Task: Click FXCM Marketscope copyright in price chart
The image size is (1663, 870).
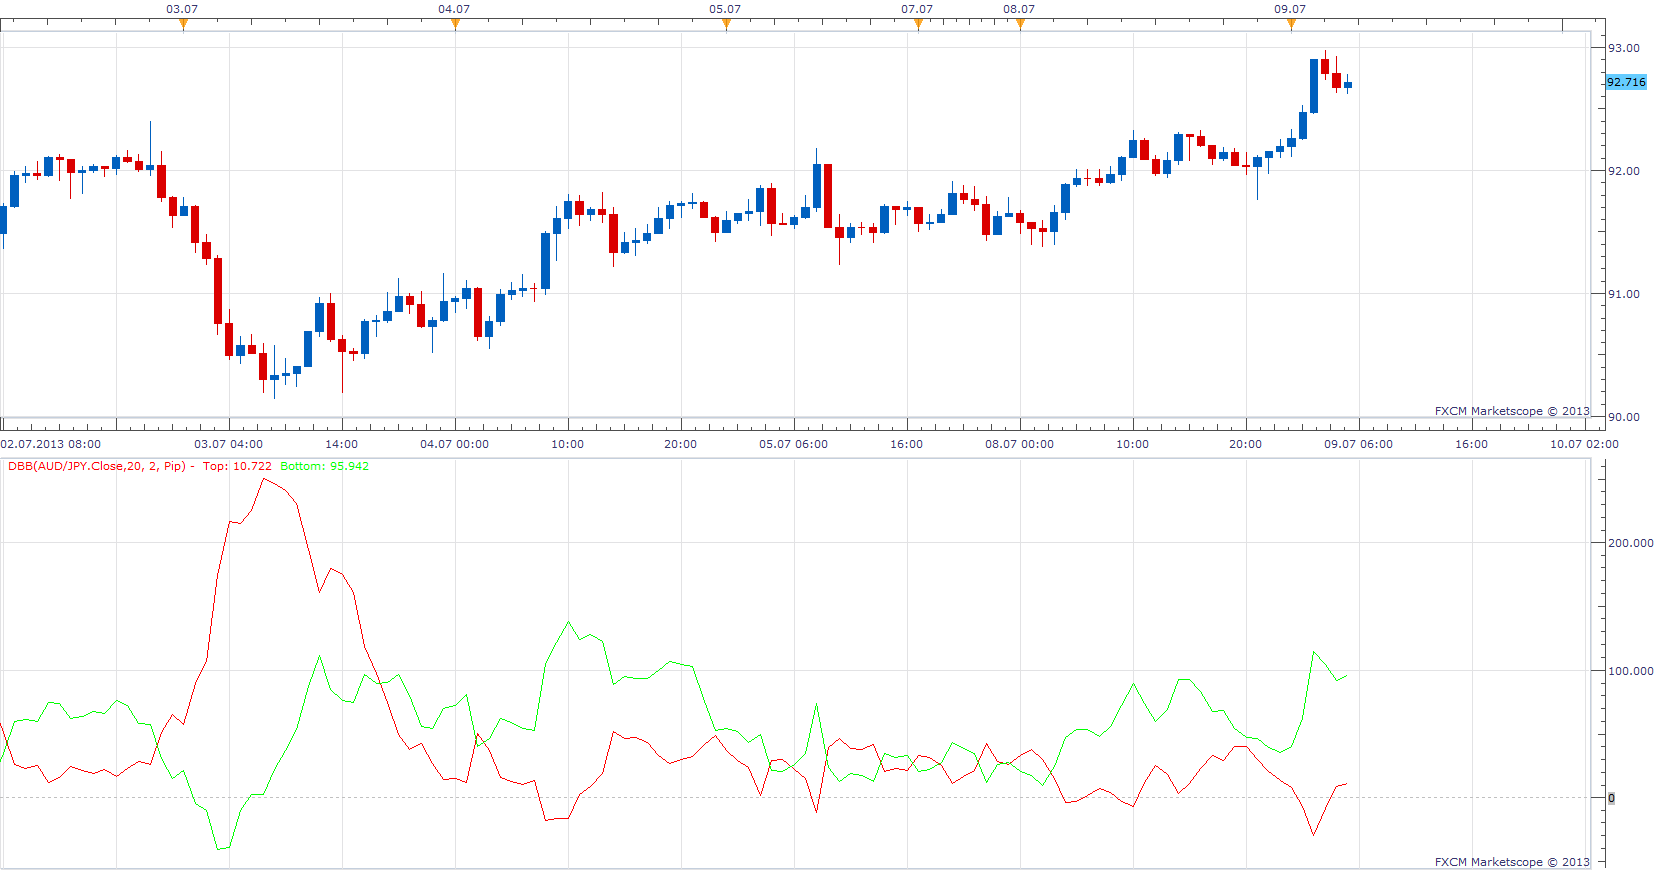Action: [x=1512, y=411]
